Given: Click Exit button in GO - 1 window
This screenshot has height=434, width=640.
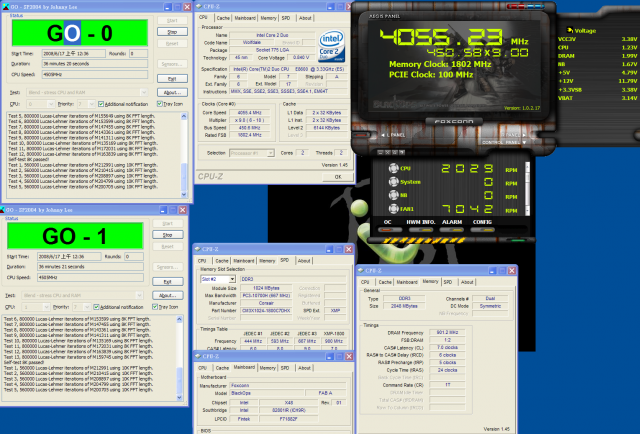Looking at the screenshot, I should pyautogui.click(x=168, y=282).
